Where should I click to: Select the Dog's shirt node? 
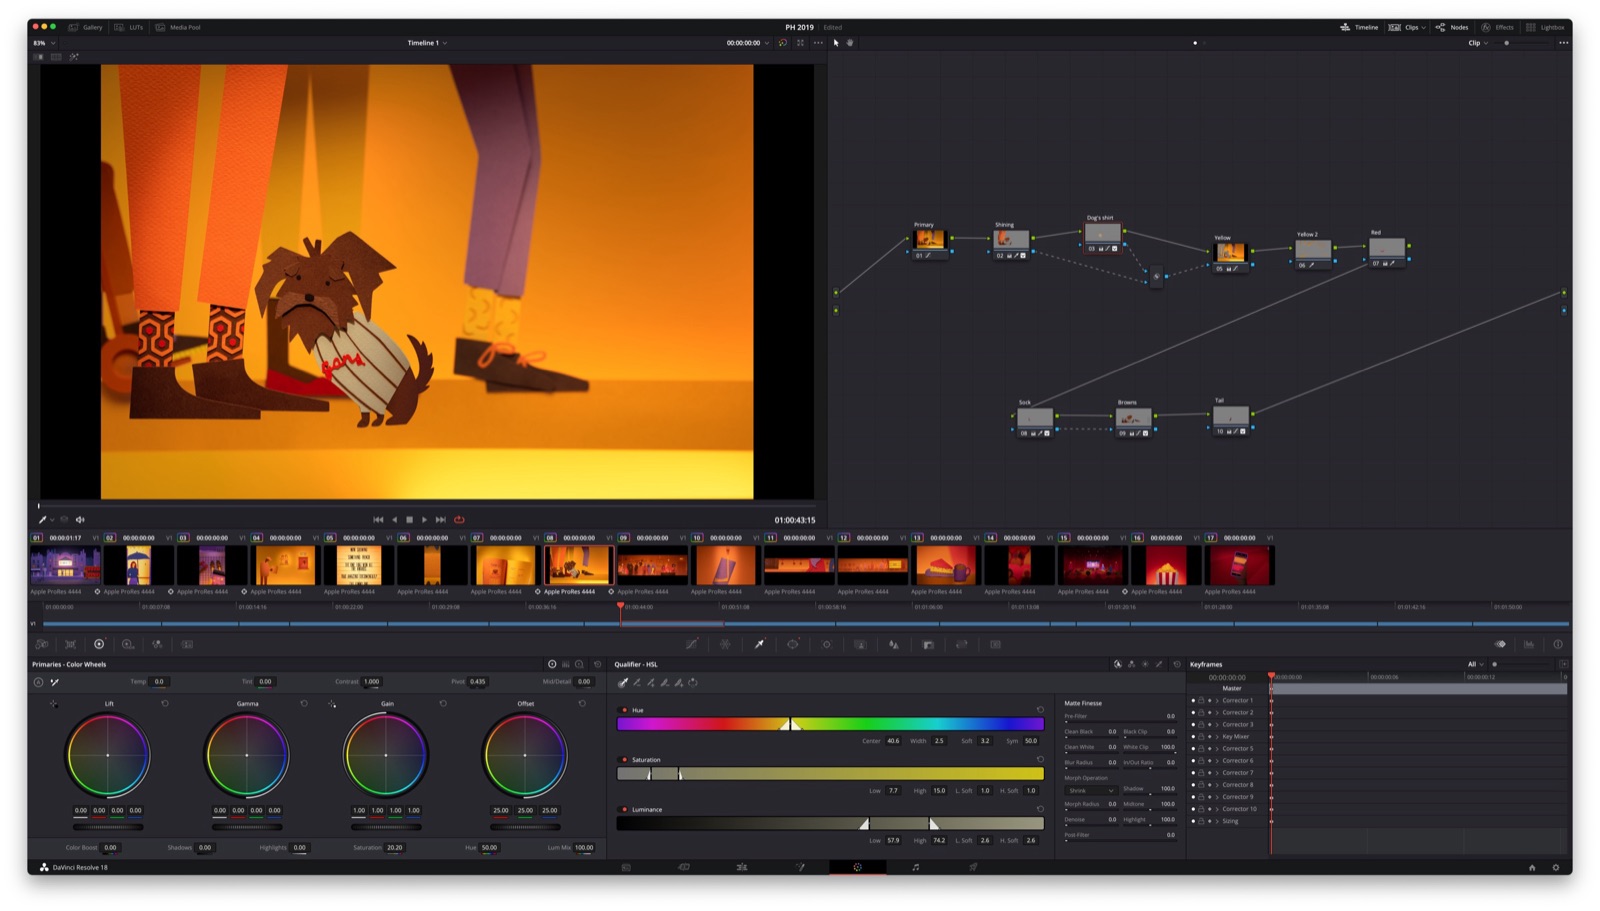[1102, 235]
